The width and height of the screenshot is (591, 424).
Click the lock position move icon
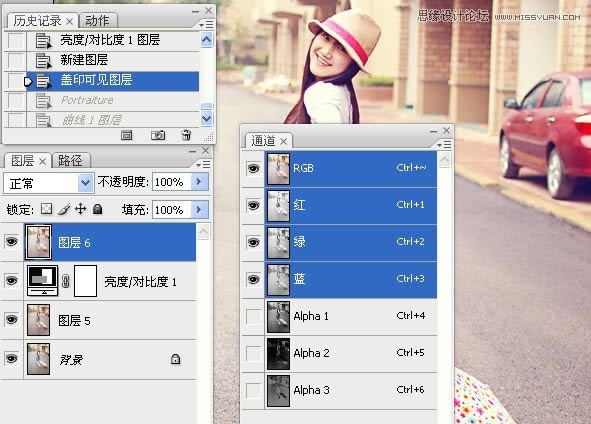pyautogui.click(x=81, y=209)
